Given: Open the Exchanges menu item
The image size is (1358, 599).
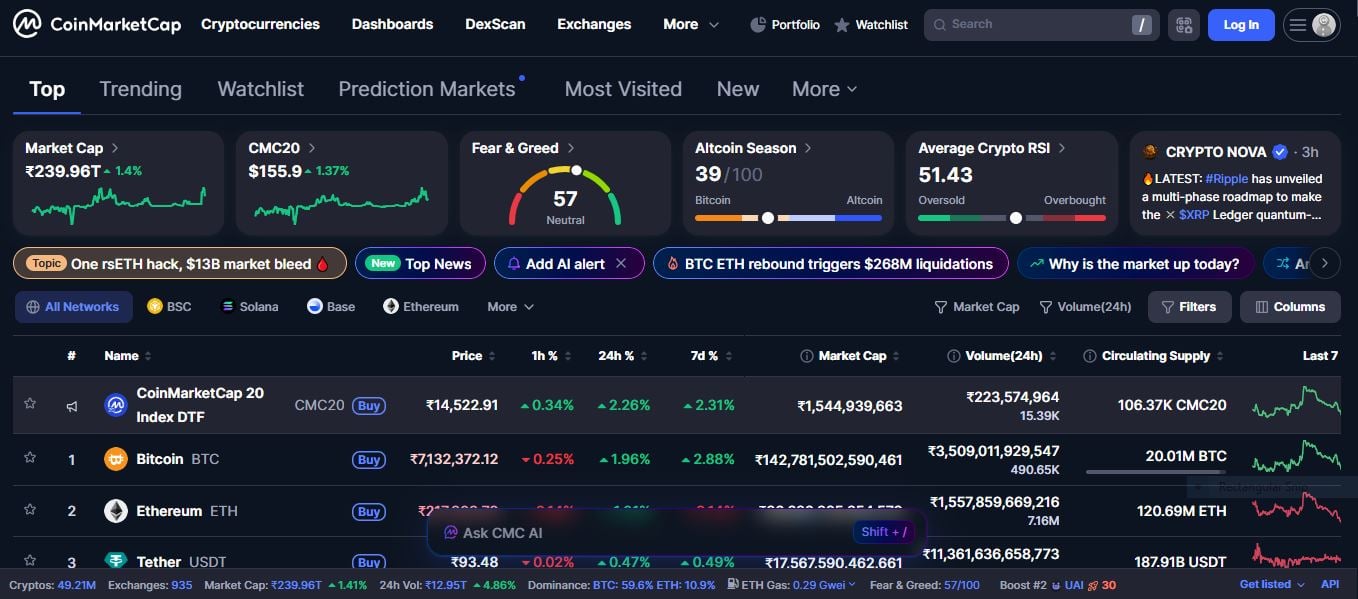Looking at the screenshot, I should point(594,24).
